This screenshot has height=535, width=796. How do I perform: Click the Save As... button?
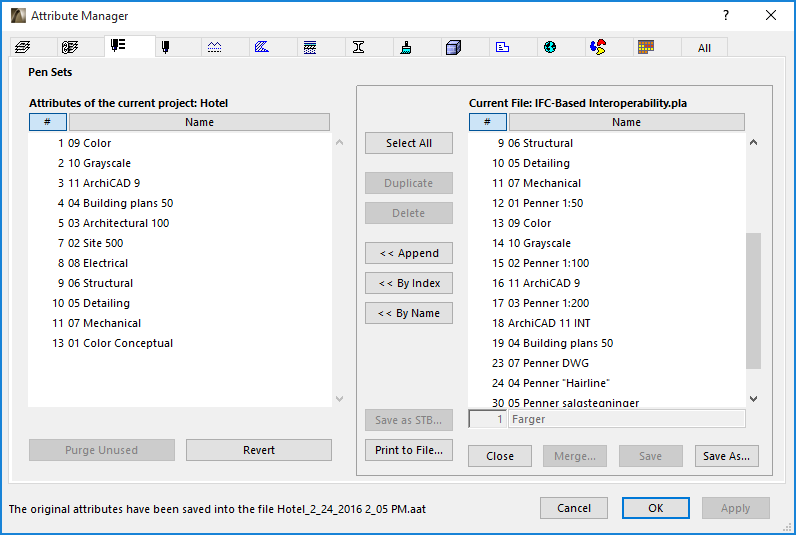[x=726, y=456]
